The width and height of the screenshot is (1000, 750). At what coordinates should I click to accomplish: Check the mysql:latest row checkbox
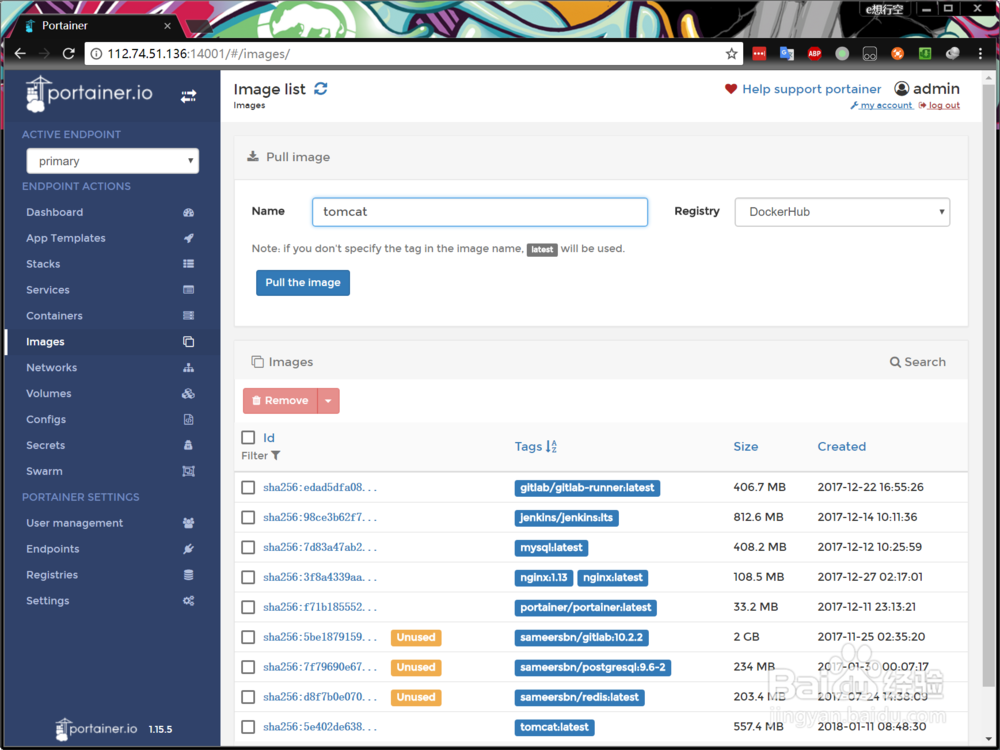(248, 547)
